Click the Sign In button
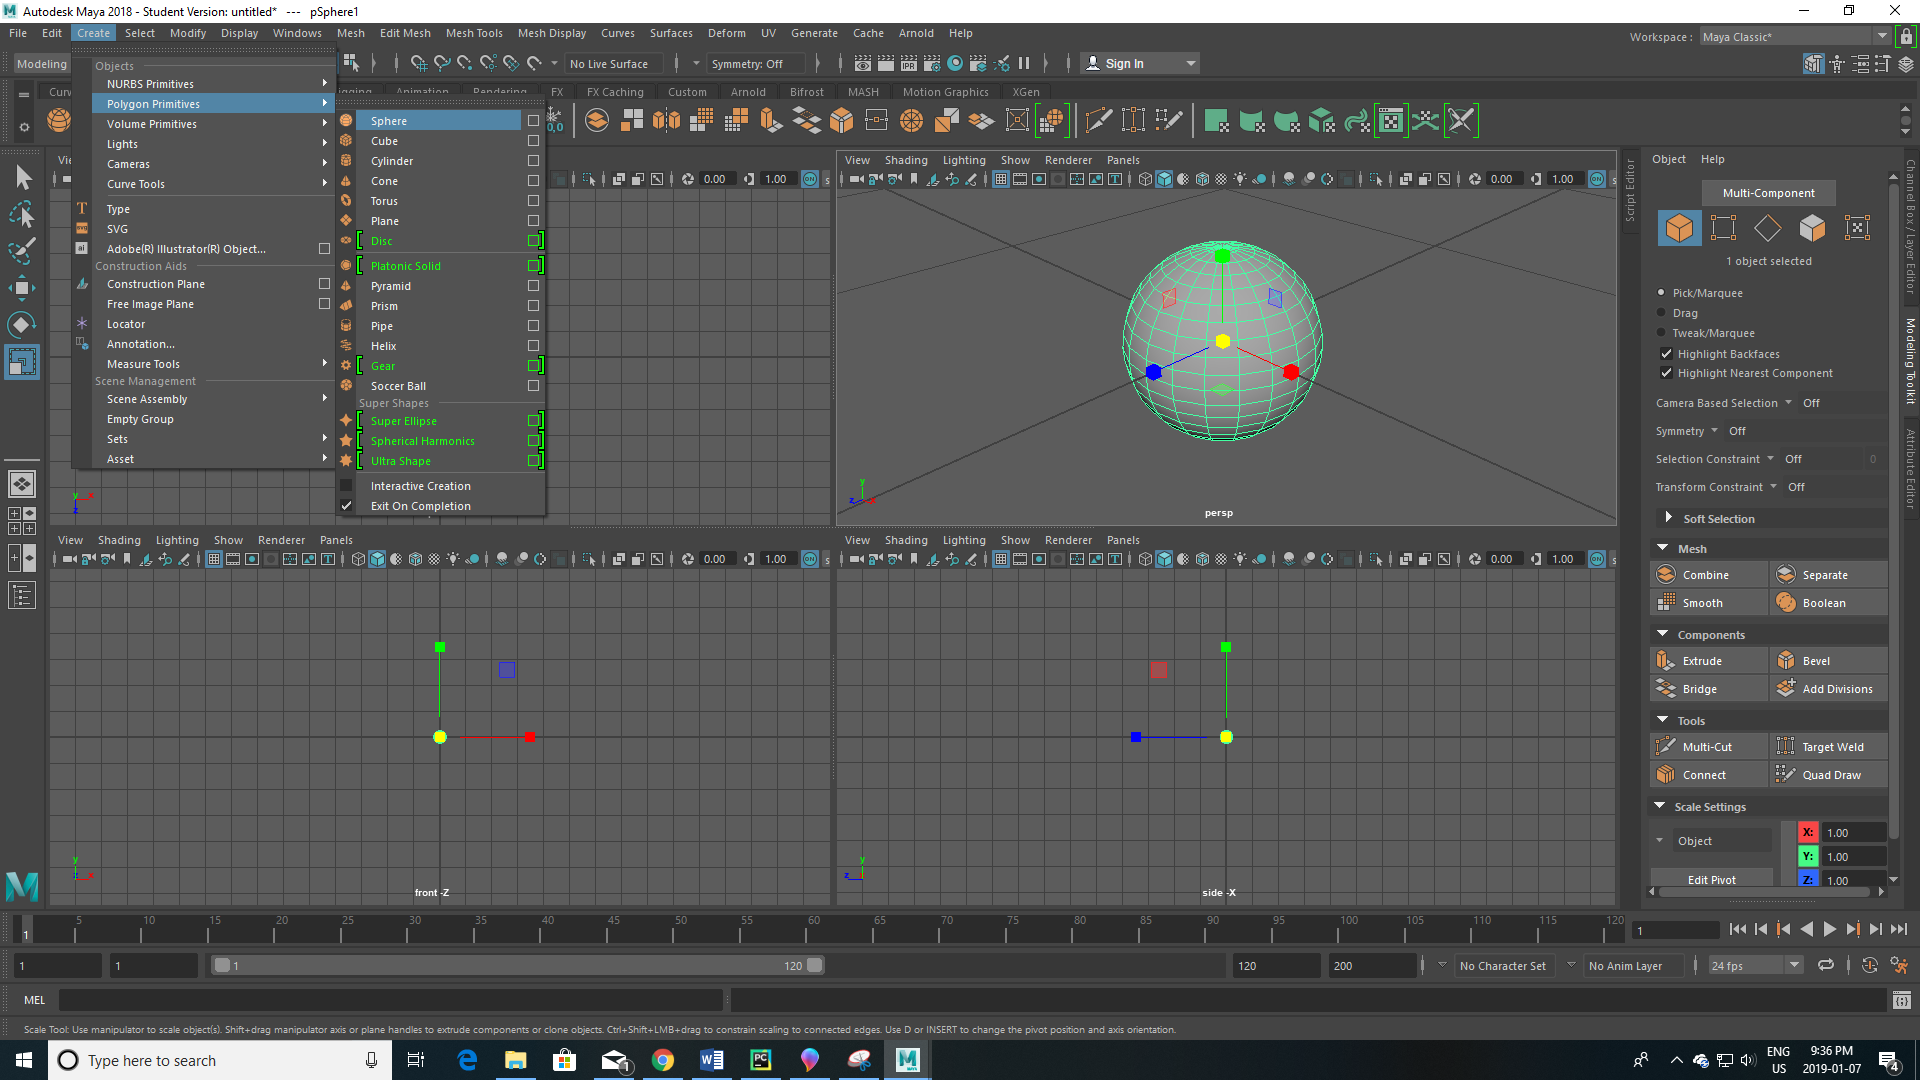The height and width of the screenshot is (1080, 1920). point(1138,64)
